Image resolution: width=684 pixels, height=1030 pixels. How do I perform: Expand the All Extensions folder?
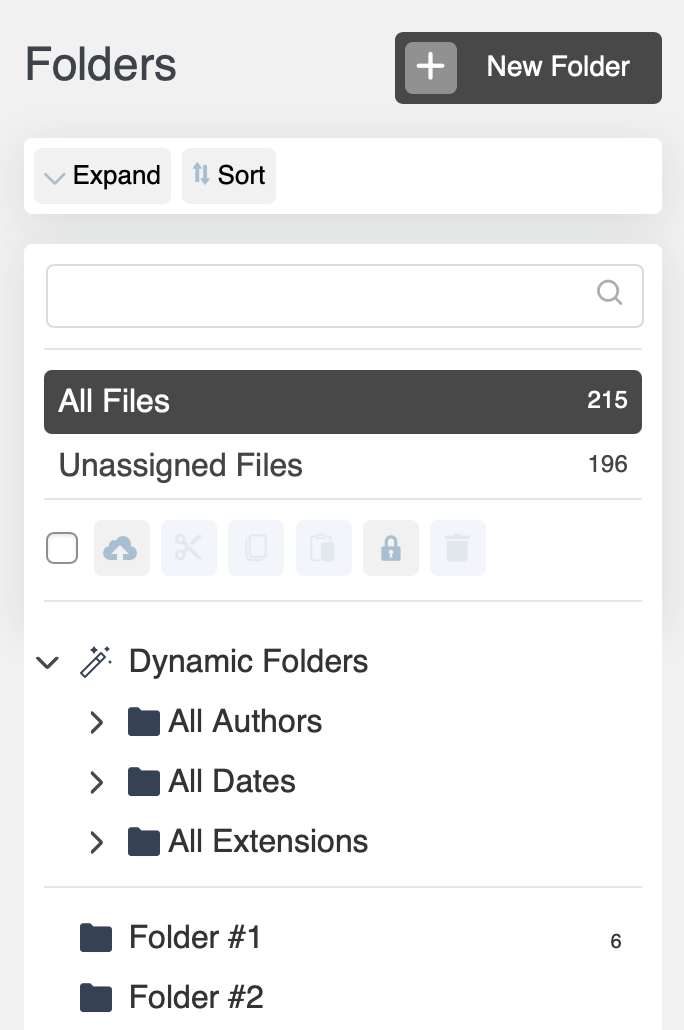(96, 842)
